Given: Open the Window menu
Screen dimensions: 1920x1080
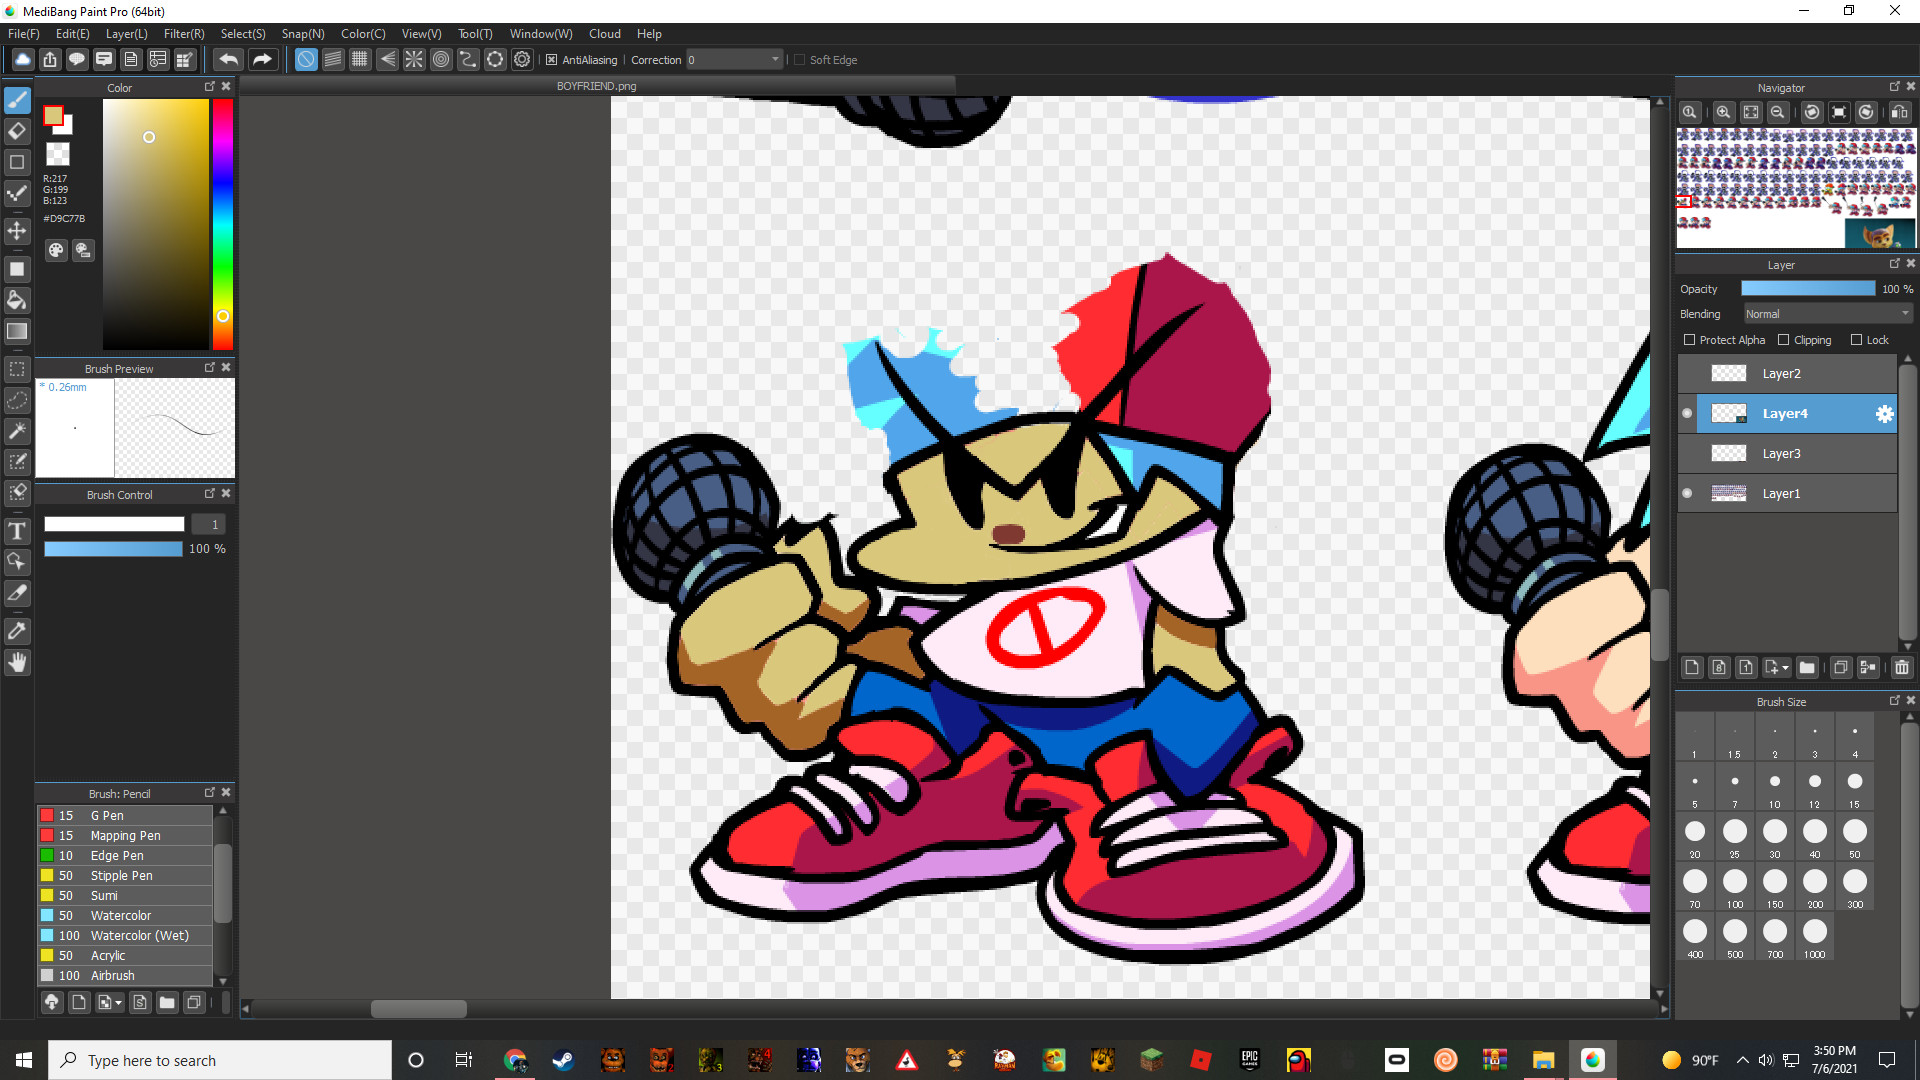Looking at the screenshot, I should point(540,33).
